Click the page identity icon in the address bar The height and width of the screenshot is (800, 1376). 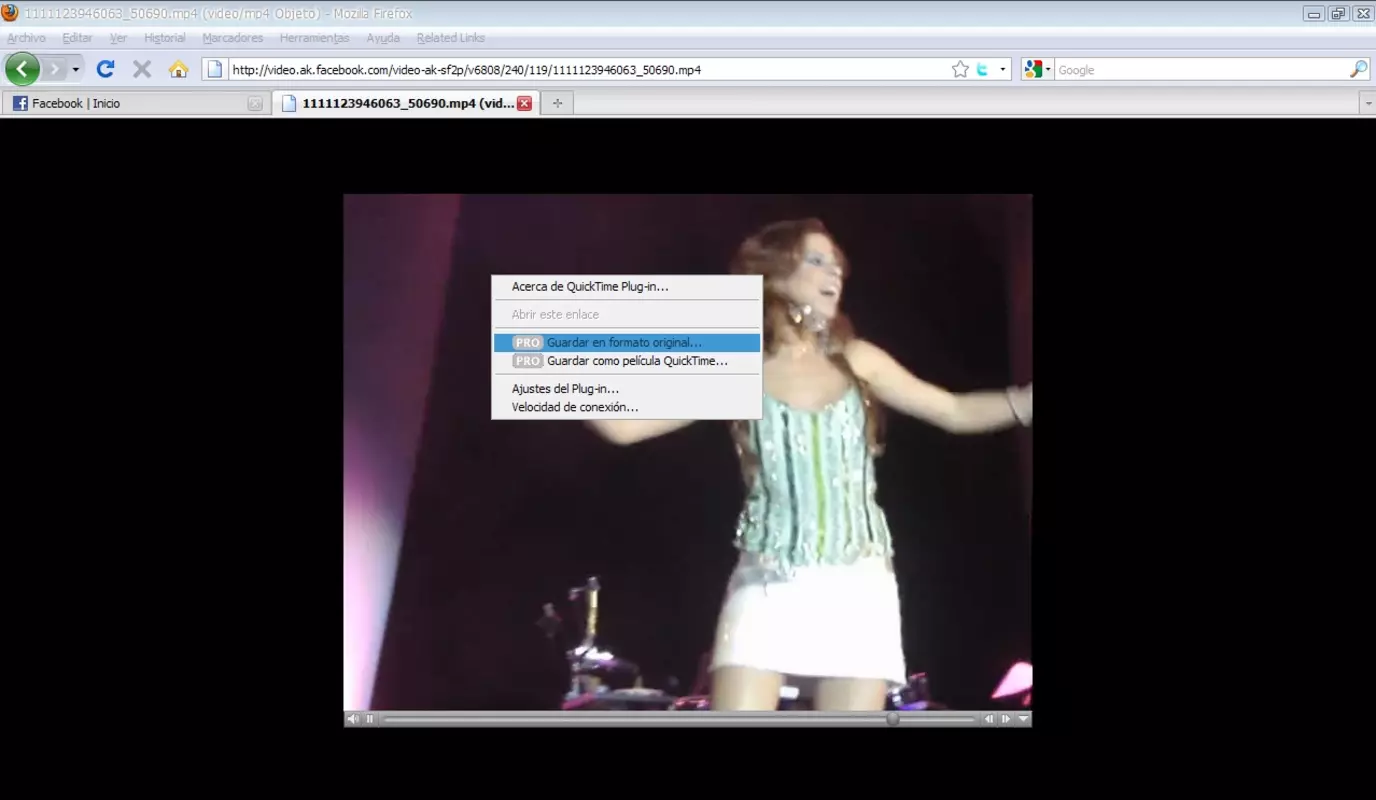click(x=215, y=69)
